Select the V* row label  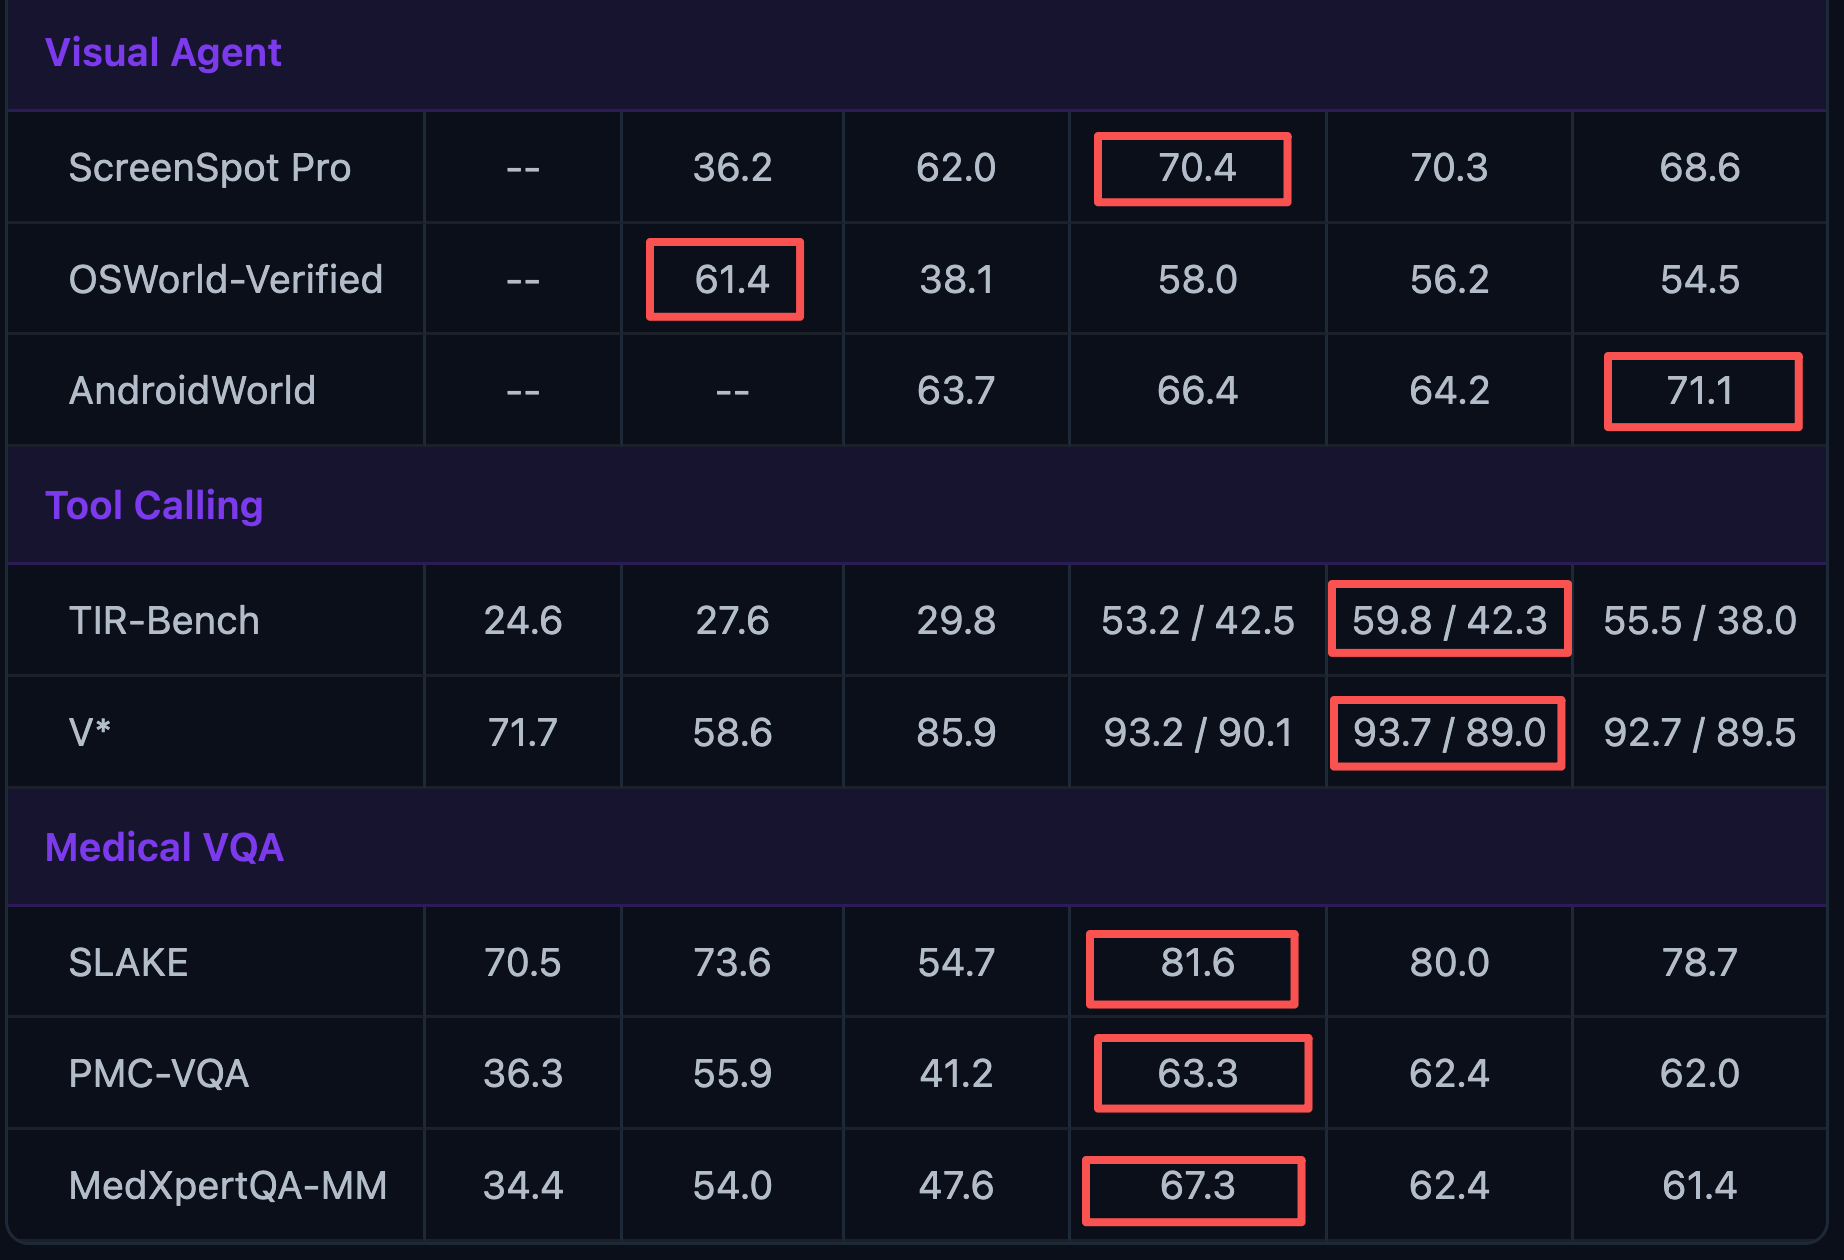pyautogui.click(x=89, y=733)
